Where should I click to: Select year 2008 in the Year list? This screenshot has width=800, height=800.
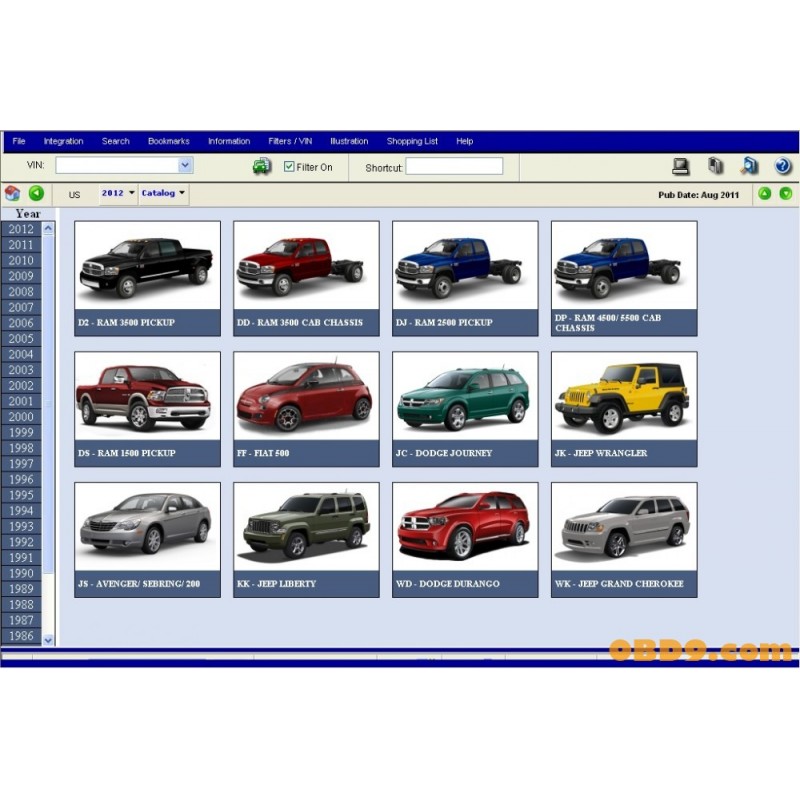click(x=21, y=292)
